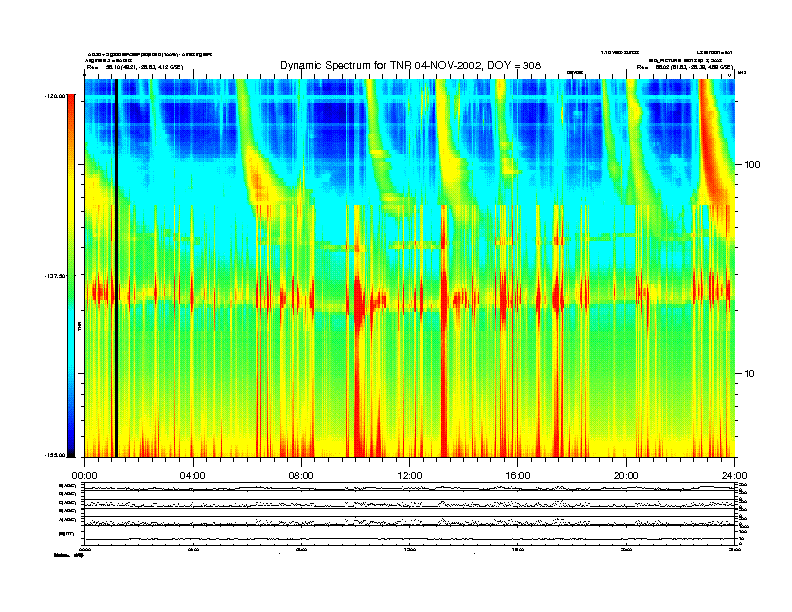Click the 12:00 time axis label

[x=410, y=476]
